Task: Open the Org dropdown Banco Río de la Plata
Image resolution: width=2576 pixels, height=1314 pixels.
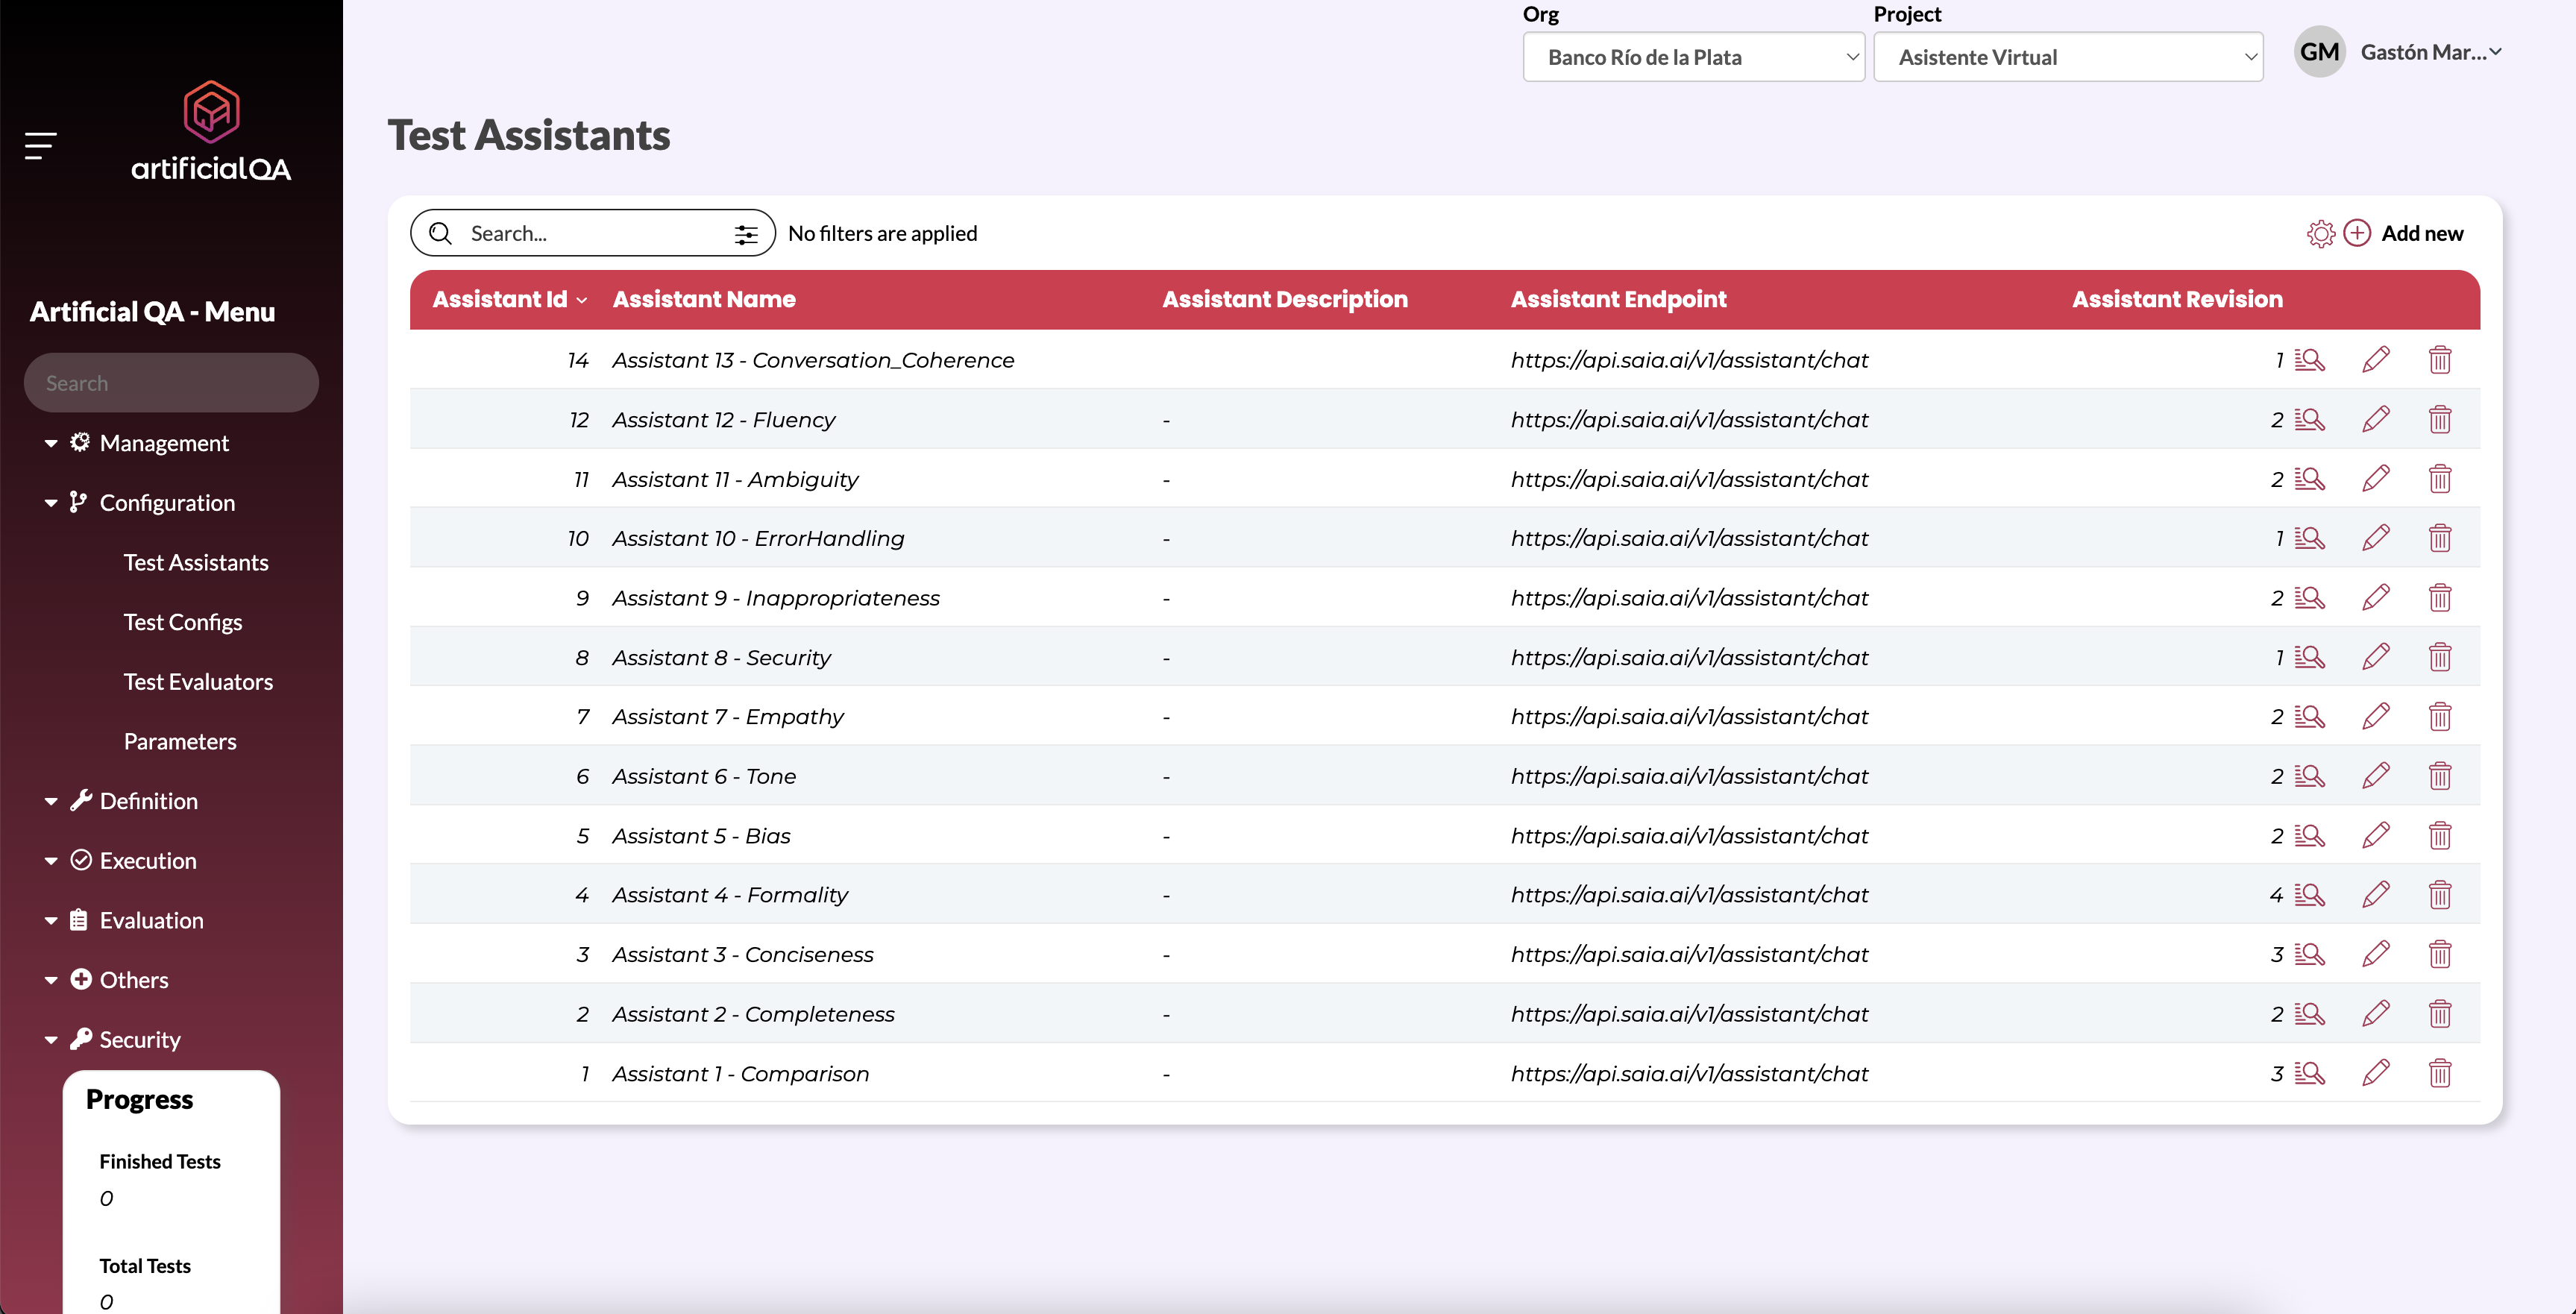Action: 1693,57
